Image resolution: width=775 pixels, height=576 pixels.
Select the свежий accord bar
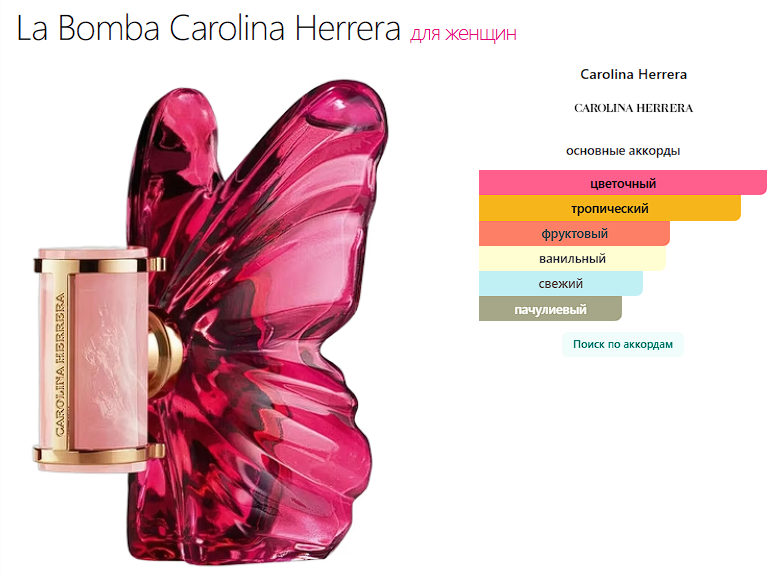[x=561, y=284]
